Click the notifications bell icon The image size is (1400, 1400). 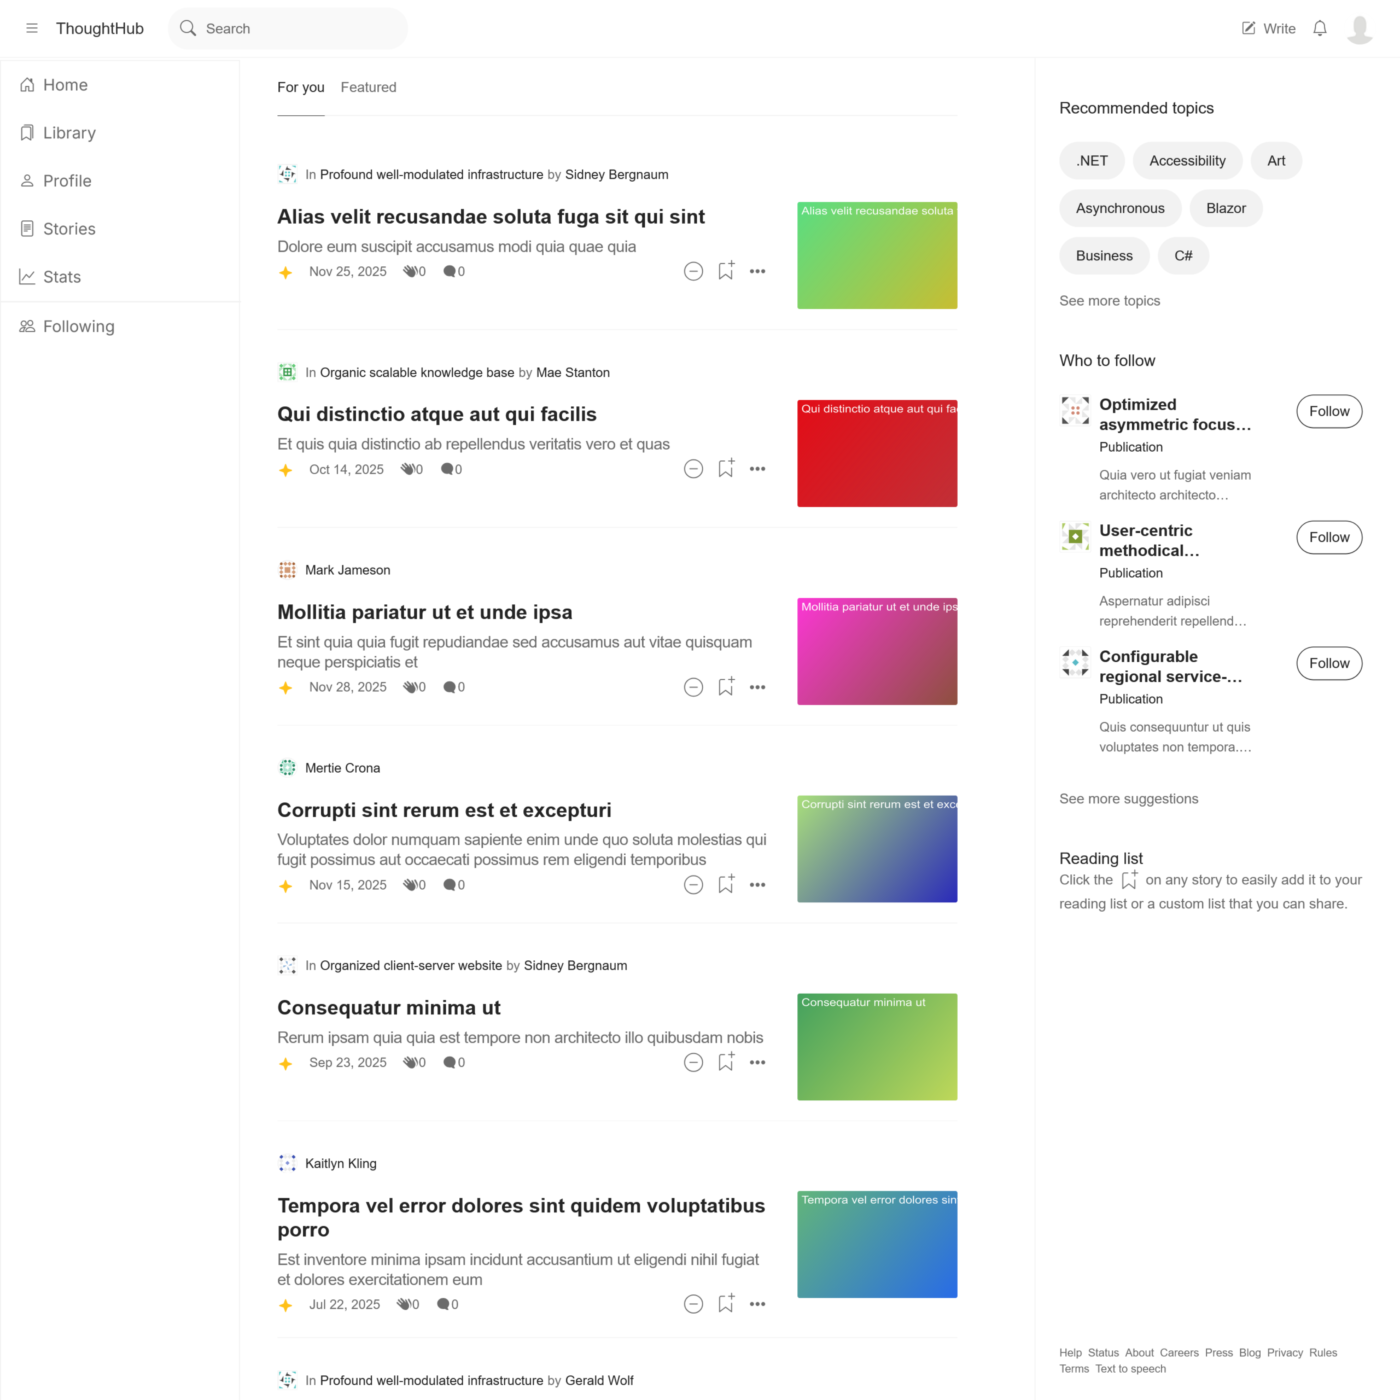point(1319,28)
